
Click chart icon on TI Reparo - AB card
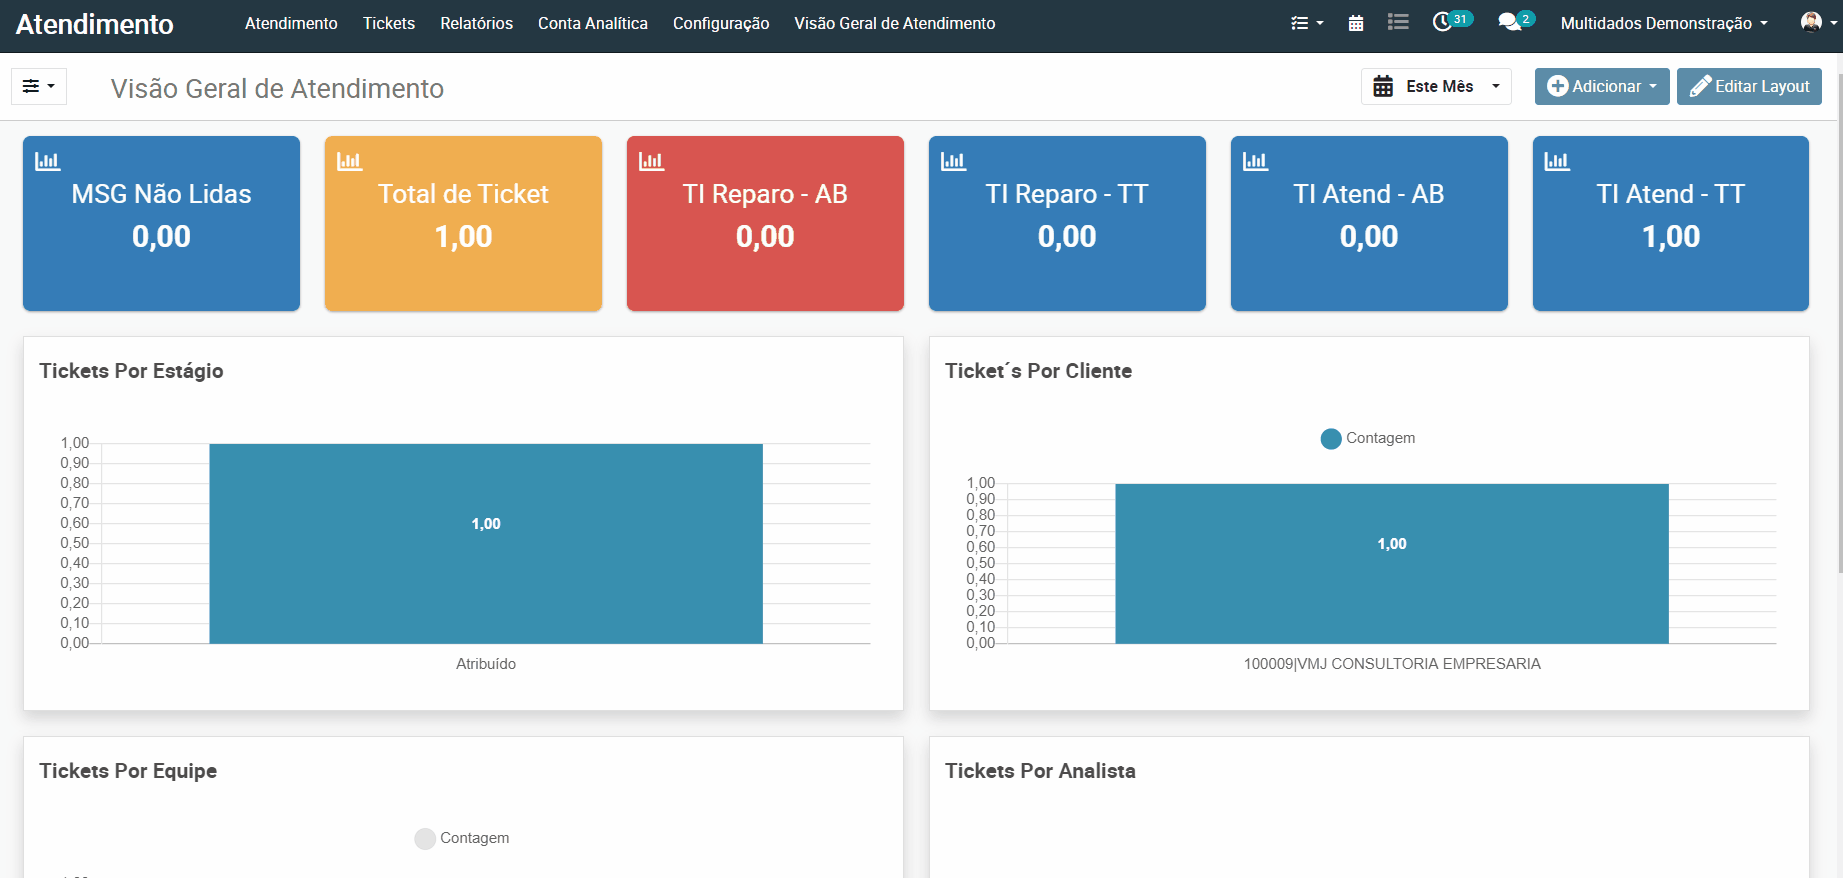point(652,161)
